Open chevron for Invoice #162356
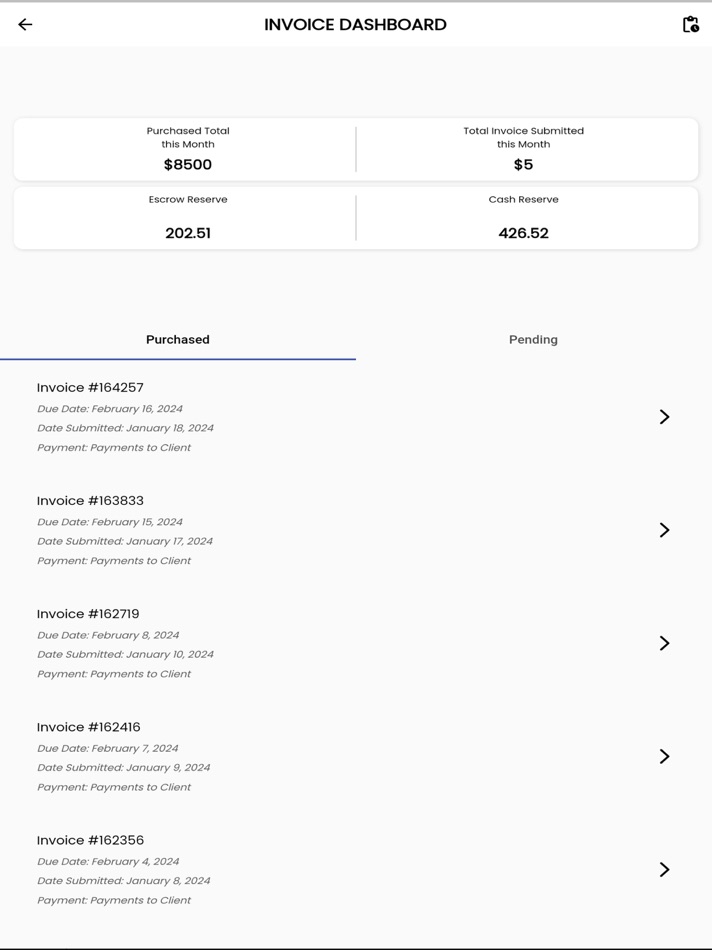Image resolution: width=712 pixels, height=950 pixels. (x=664, y=870)
